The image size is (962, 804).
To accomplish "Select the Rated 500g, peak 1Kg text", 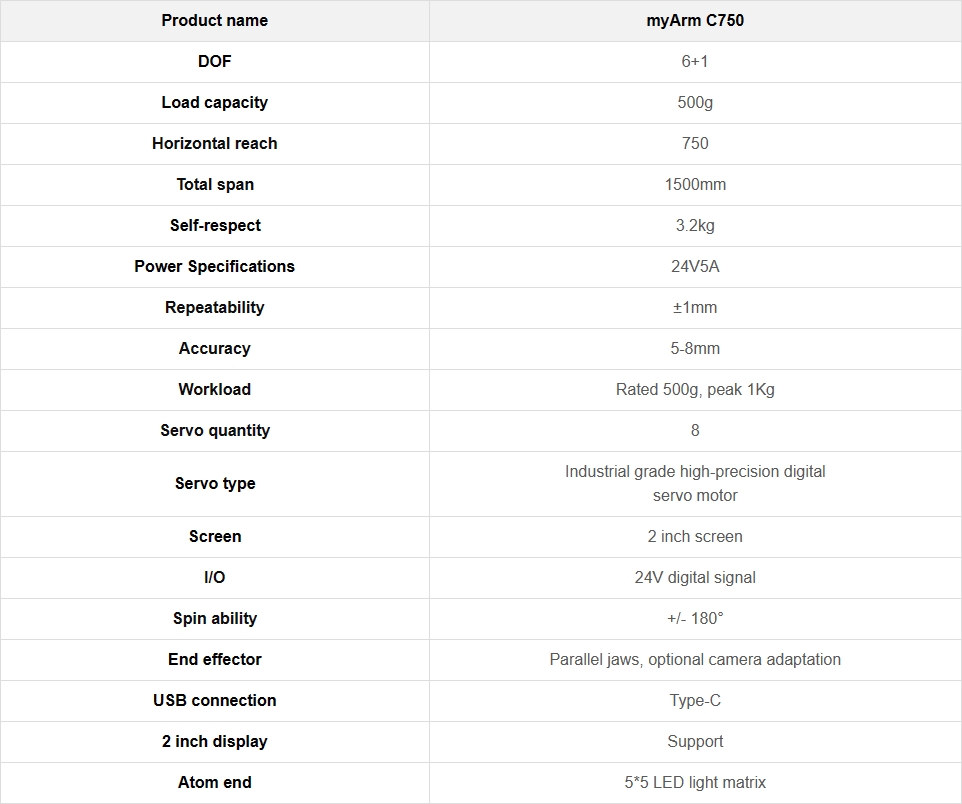I will (x=695, y=390).
